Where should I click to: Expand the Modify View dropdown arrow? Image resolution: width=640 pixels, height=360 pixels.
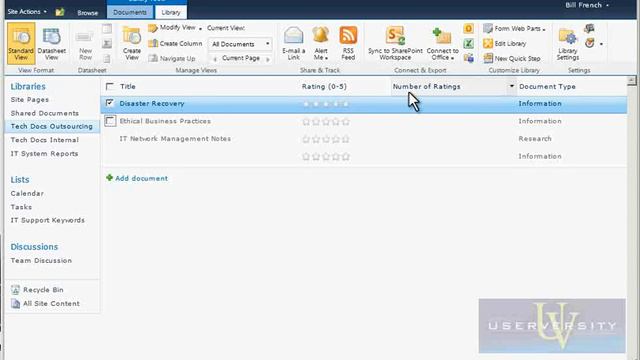[x=200, y=29]
